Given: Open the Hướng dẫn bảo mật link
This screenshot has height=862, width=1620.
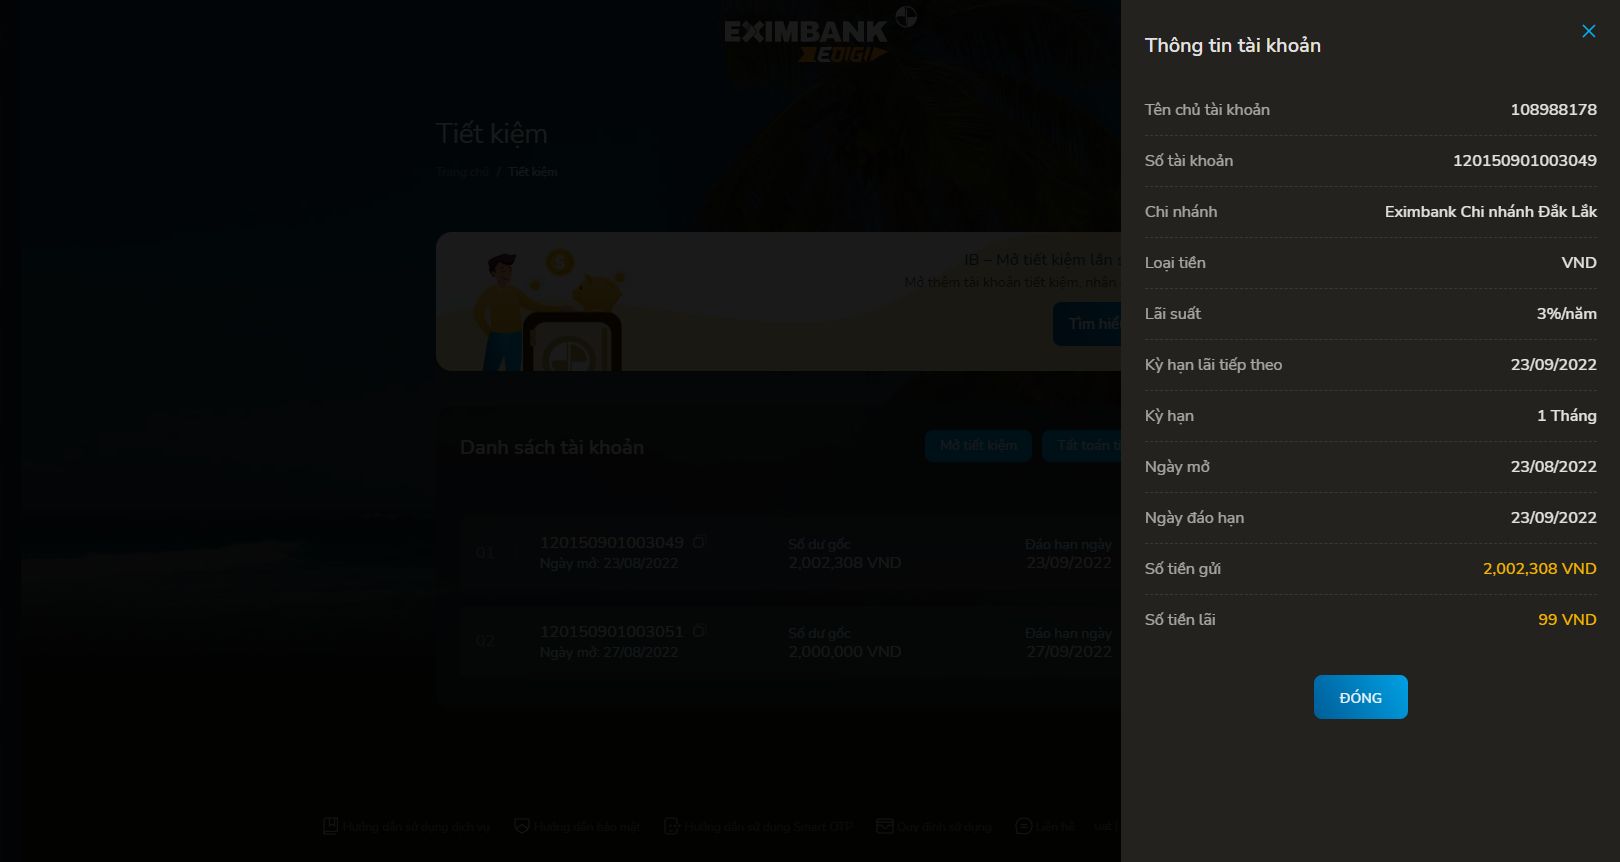Looking at the screenshot, I should [x=586, y=827].
